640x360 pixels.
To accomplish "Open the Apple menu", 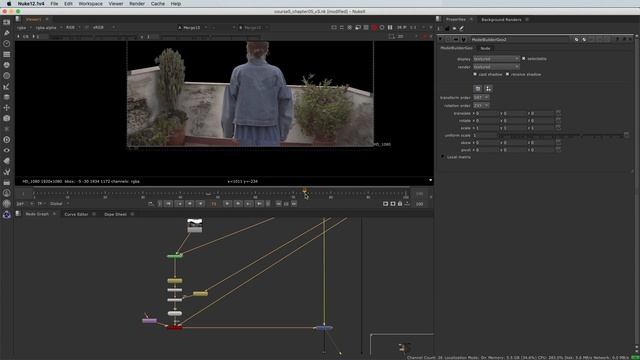I will coord(9,4).
